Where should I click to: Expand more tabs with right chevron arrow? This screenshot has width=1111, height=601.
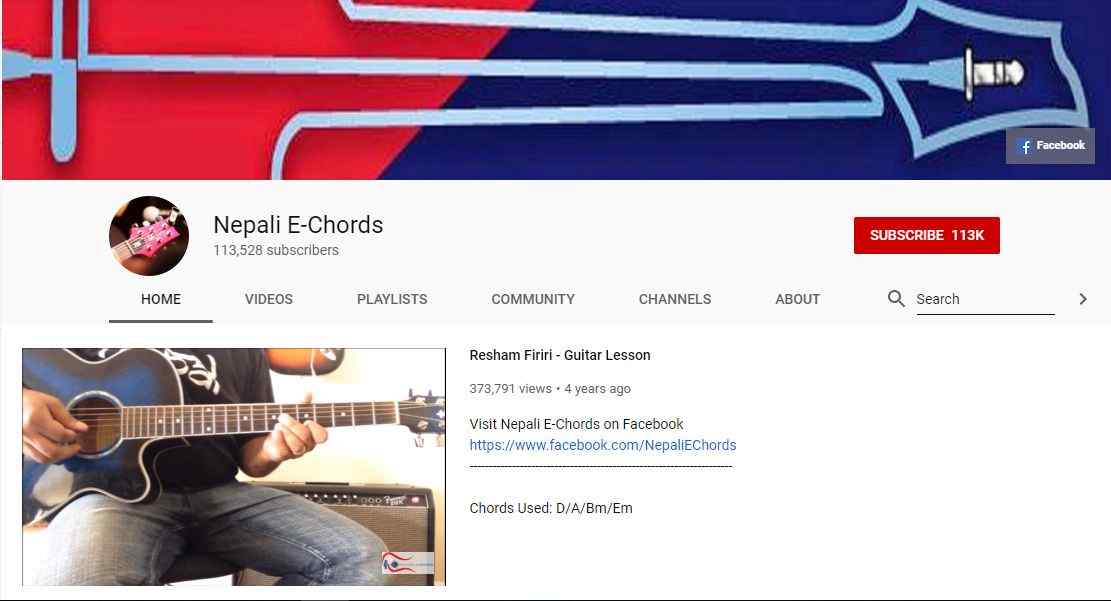1083,299
